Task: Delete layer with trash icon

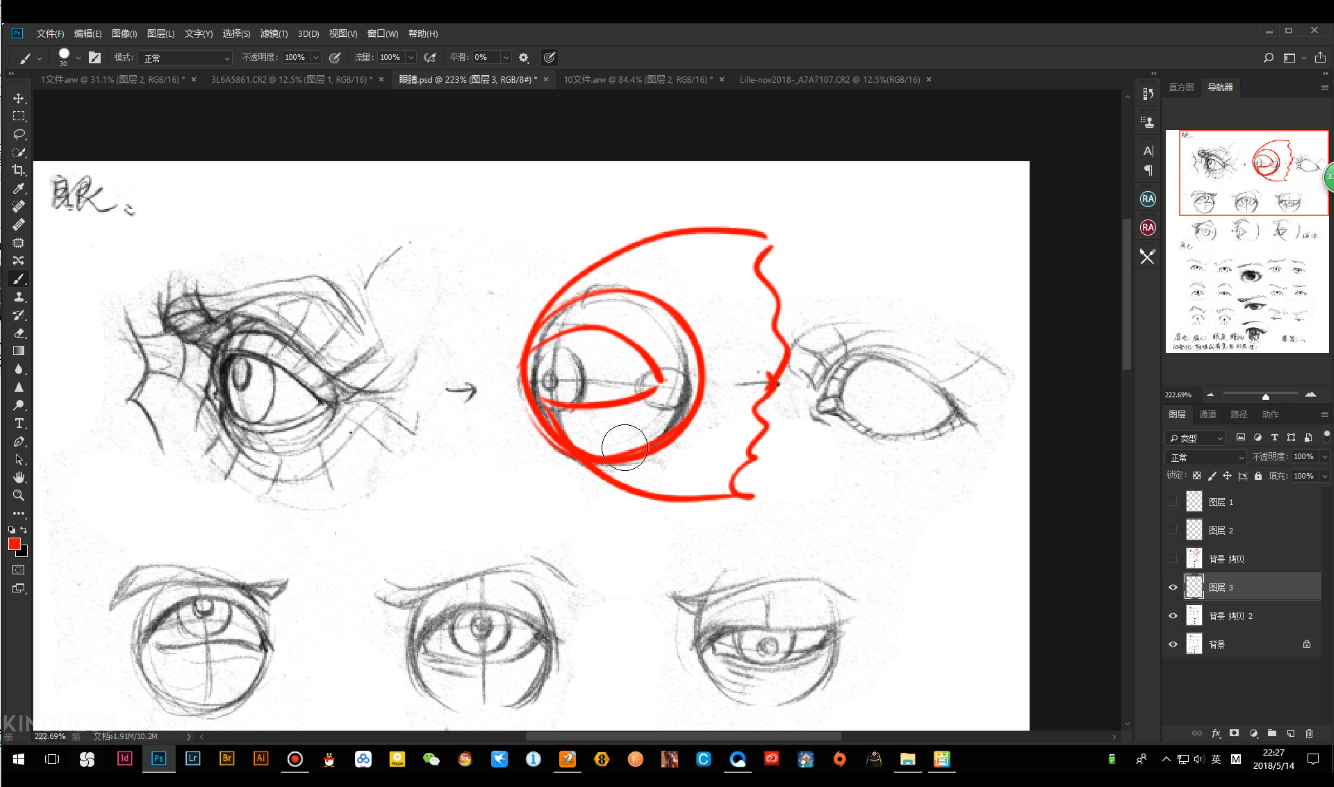Action: [1308, 733]
